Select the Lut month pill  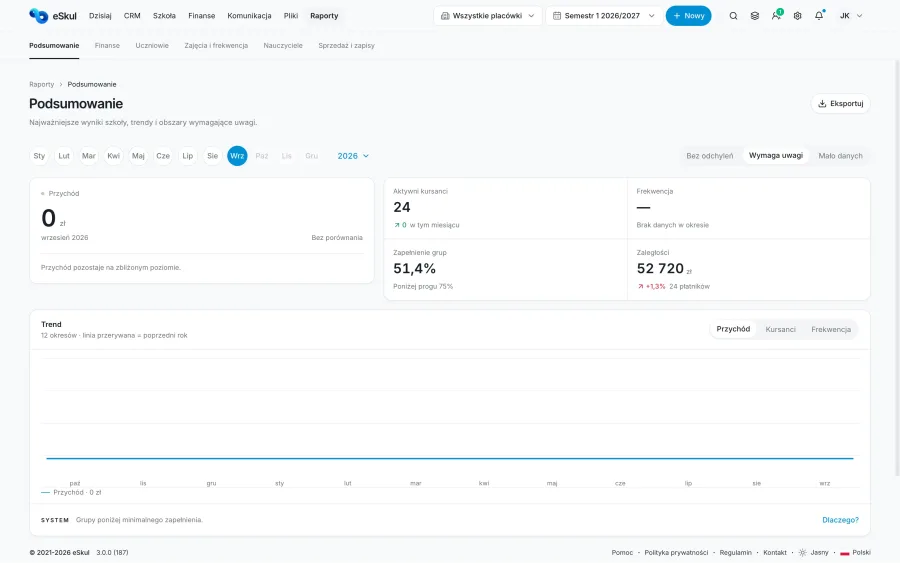point(64,156)
